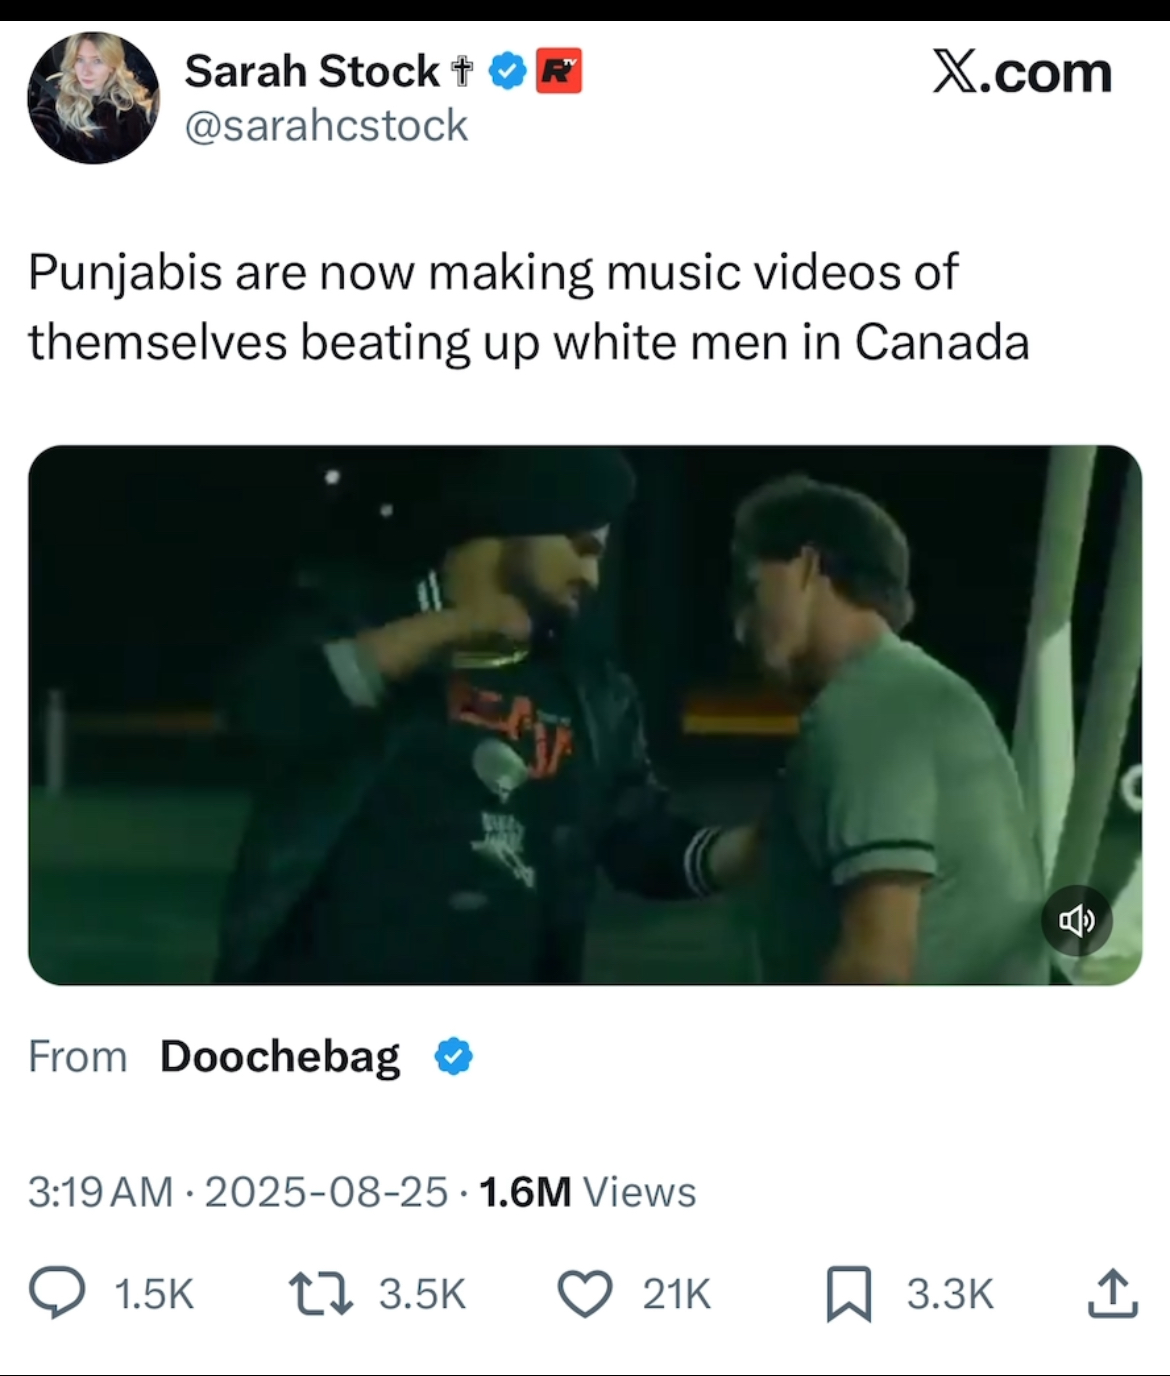The height and width of the screenshot is (1376, 1170).
Task: Unmute the video with the speaker icon
Action: 1076,920
